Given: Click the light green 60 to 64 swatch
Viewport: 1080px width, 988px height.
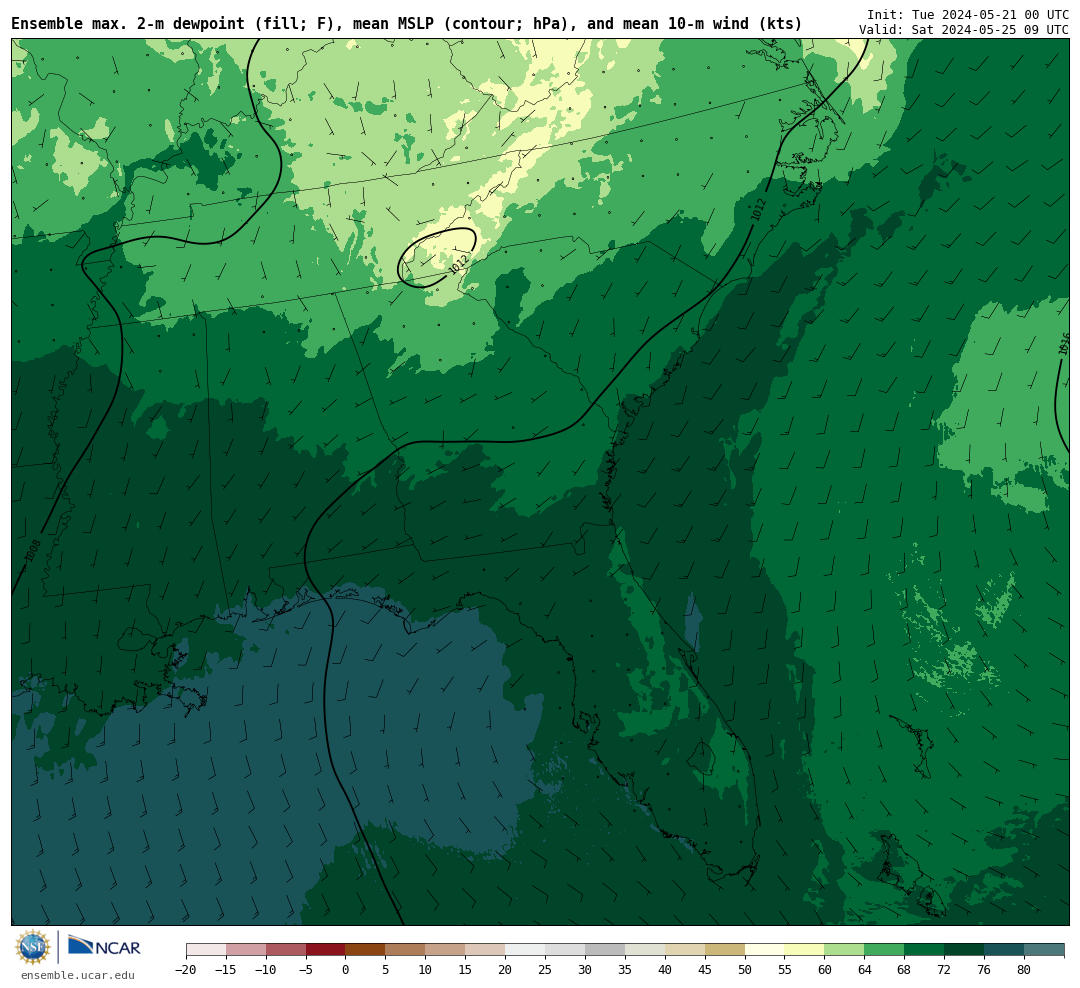Looking at the screenshot, I should (844, 950).
